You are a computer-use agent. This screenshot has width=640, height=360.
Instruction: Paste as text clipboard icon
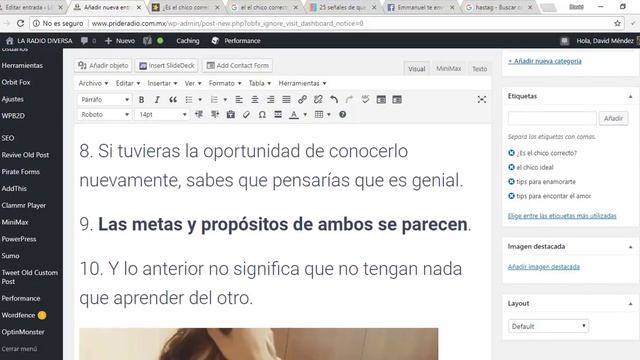click(231, 115)
